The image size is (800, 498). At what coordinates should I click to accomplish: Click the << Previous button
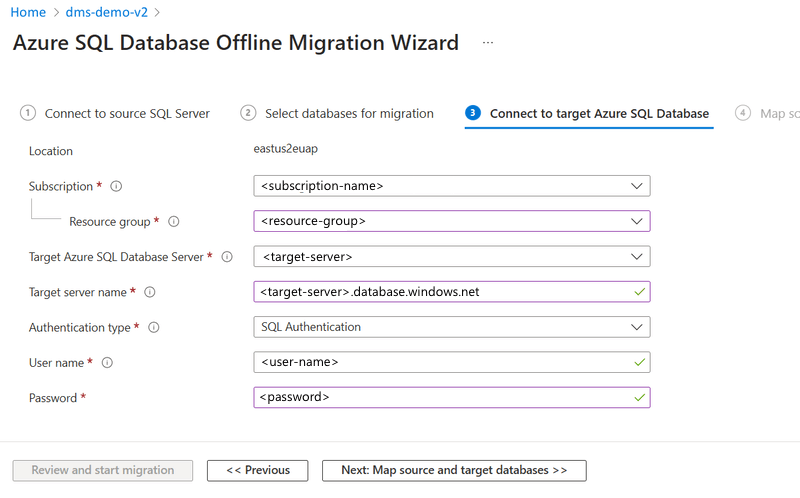tap(258, 470)
